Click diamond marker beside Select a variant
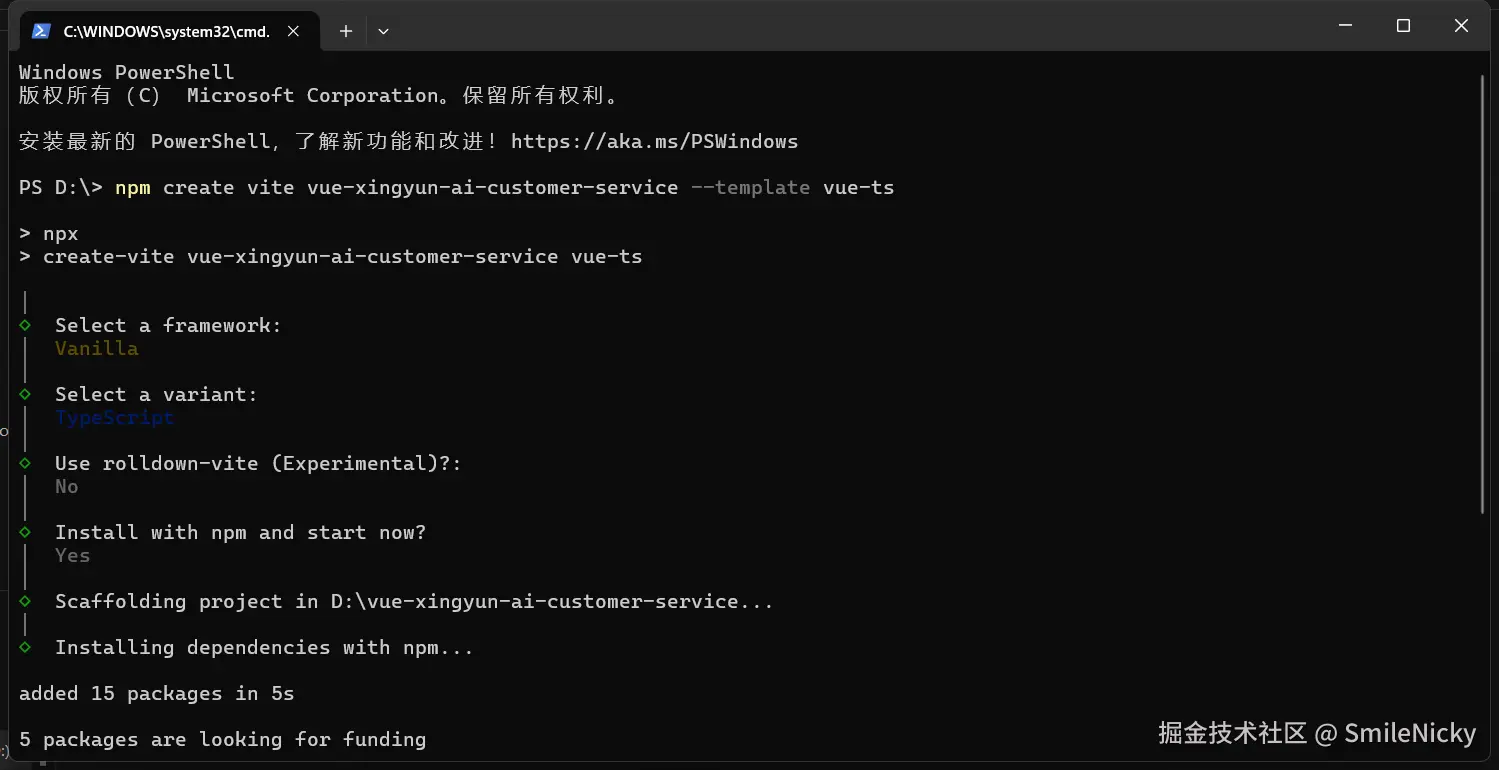This screenshot has height=770, width=1499. pos(25,394)
